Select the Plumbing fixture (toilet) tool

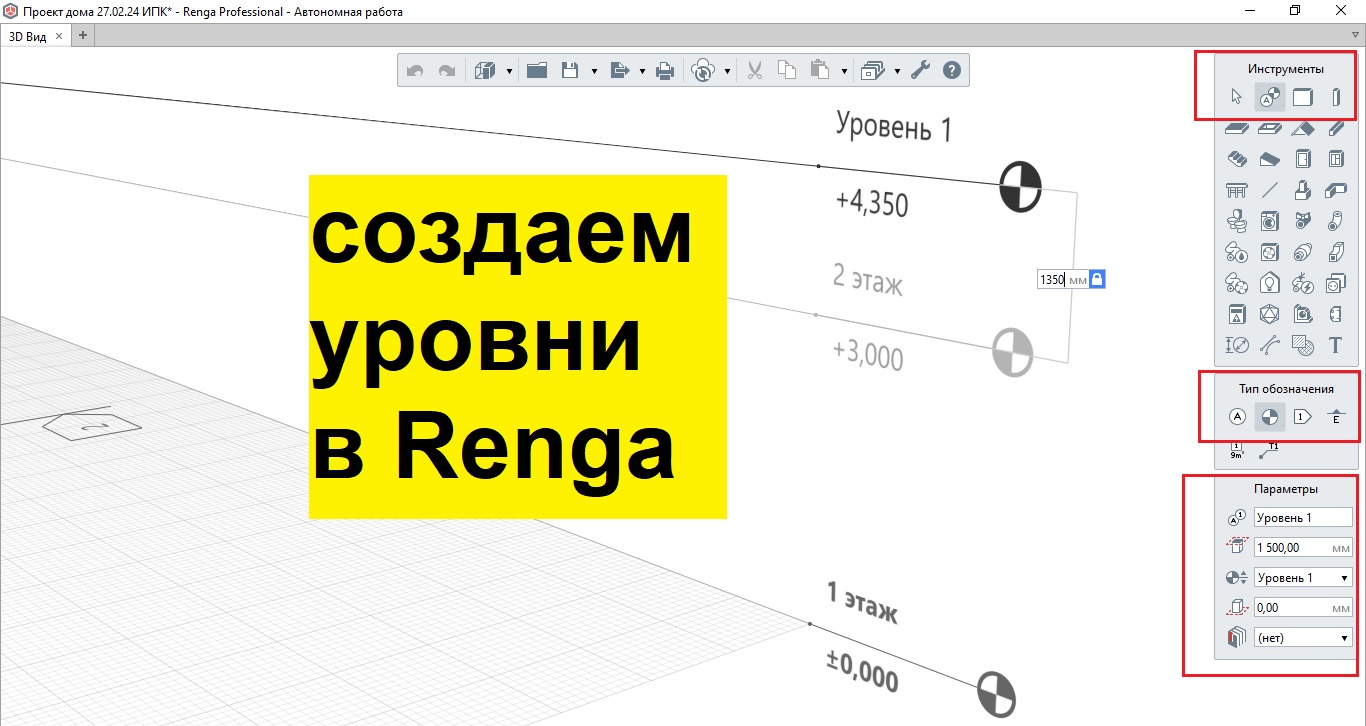[x=1237, y=221]
